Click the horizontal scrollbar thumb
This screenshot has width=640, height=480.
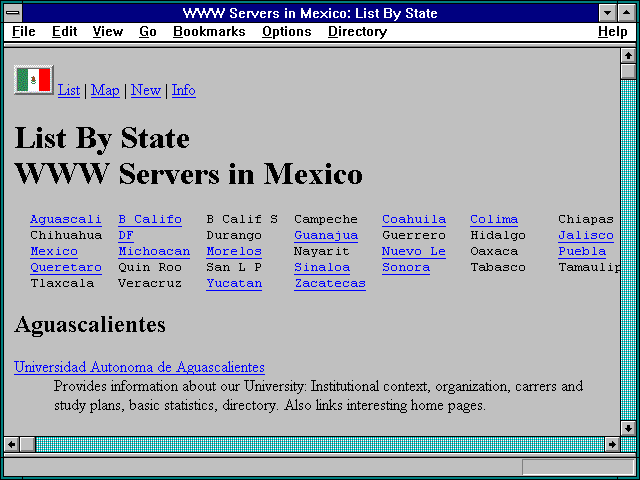(x=27, y=444)
